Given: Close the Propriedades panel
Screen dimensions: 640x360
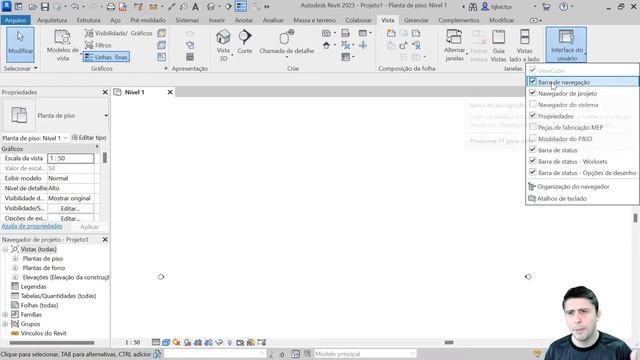Looking at the screenshot, I should pyautogui.click(x=105, y=93).
